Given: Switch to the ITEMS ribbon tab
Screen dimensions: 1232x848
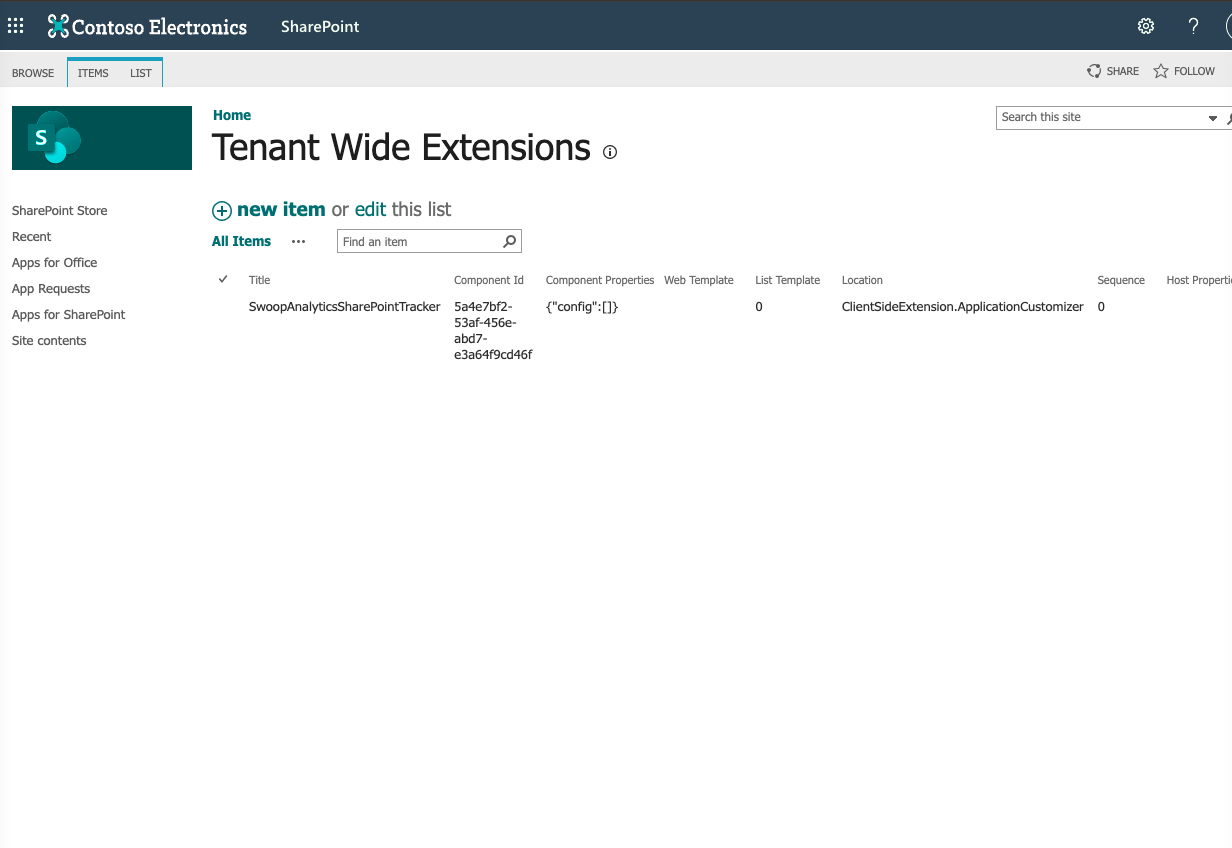Looking at the screenshot, I should pyautogui.click(x=93, y=73).
